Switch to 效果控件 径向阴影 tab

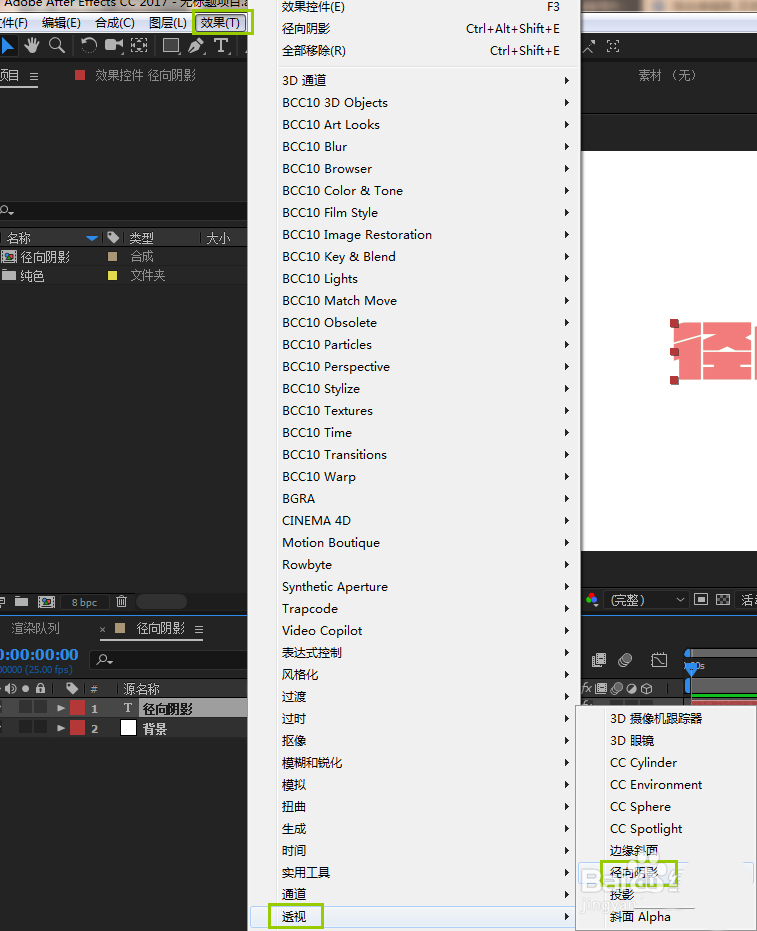click(x=145, y=75)
